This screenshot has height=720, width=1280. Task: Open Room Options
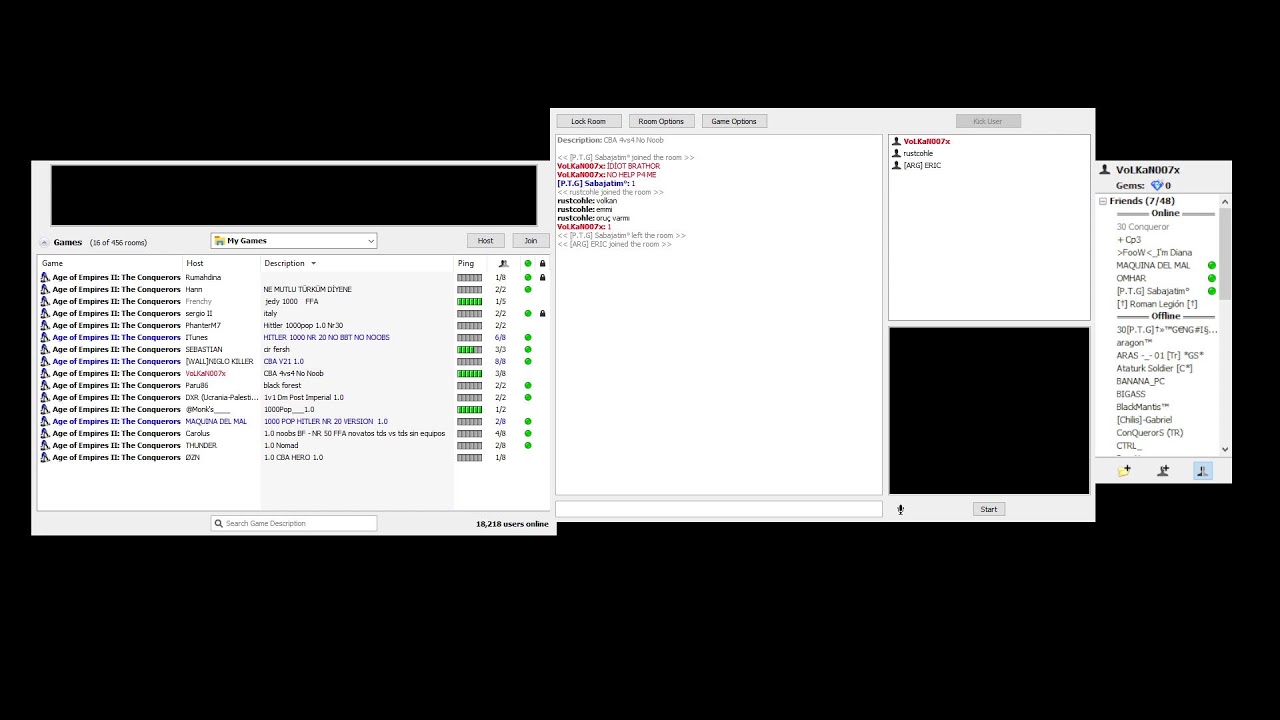[x=661, y=121]
